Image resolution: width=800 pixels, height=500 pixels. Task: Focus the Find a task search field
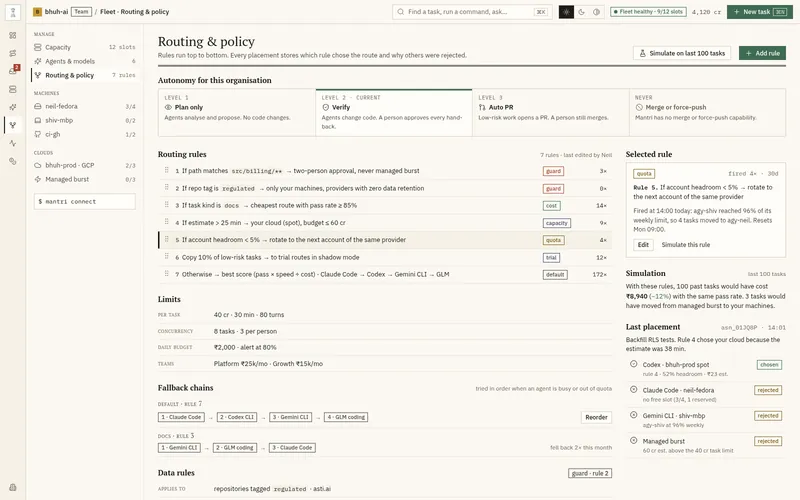[x=472, y=12]
